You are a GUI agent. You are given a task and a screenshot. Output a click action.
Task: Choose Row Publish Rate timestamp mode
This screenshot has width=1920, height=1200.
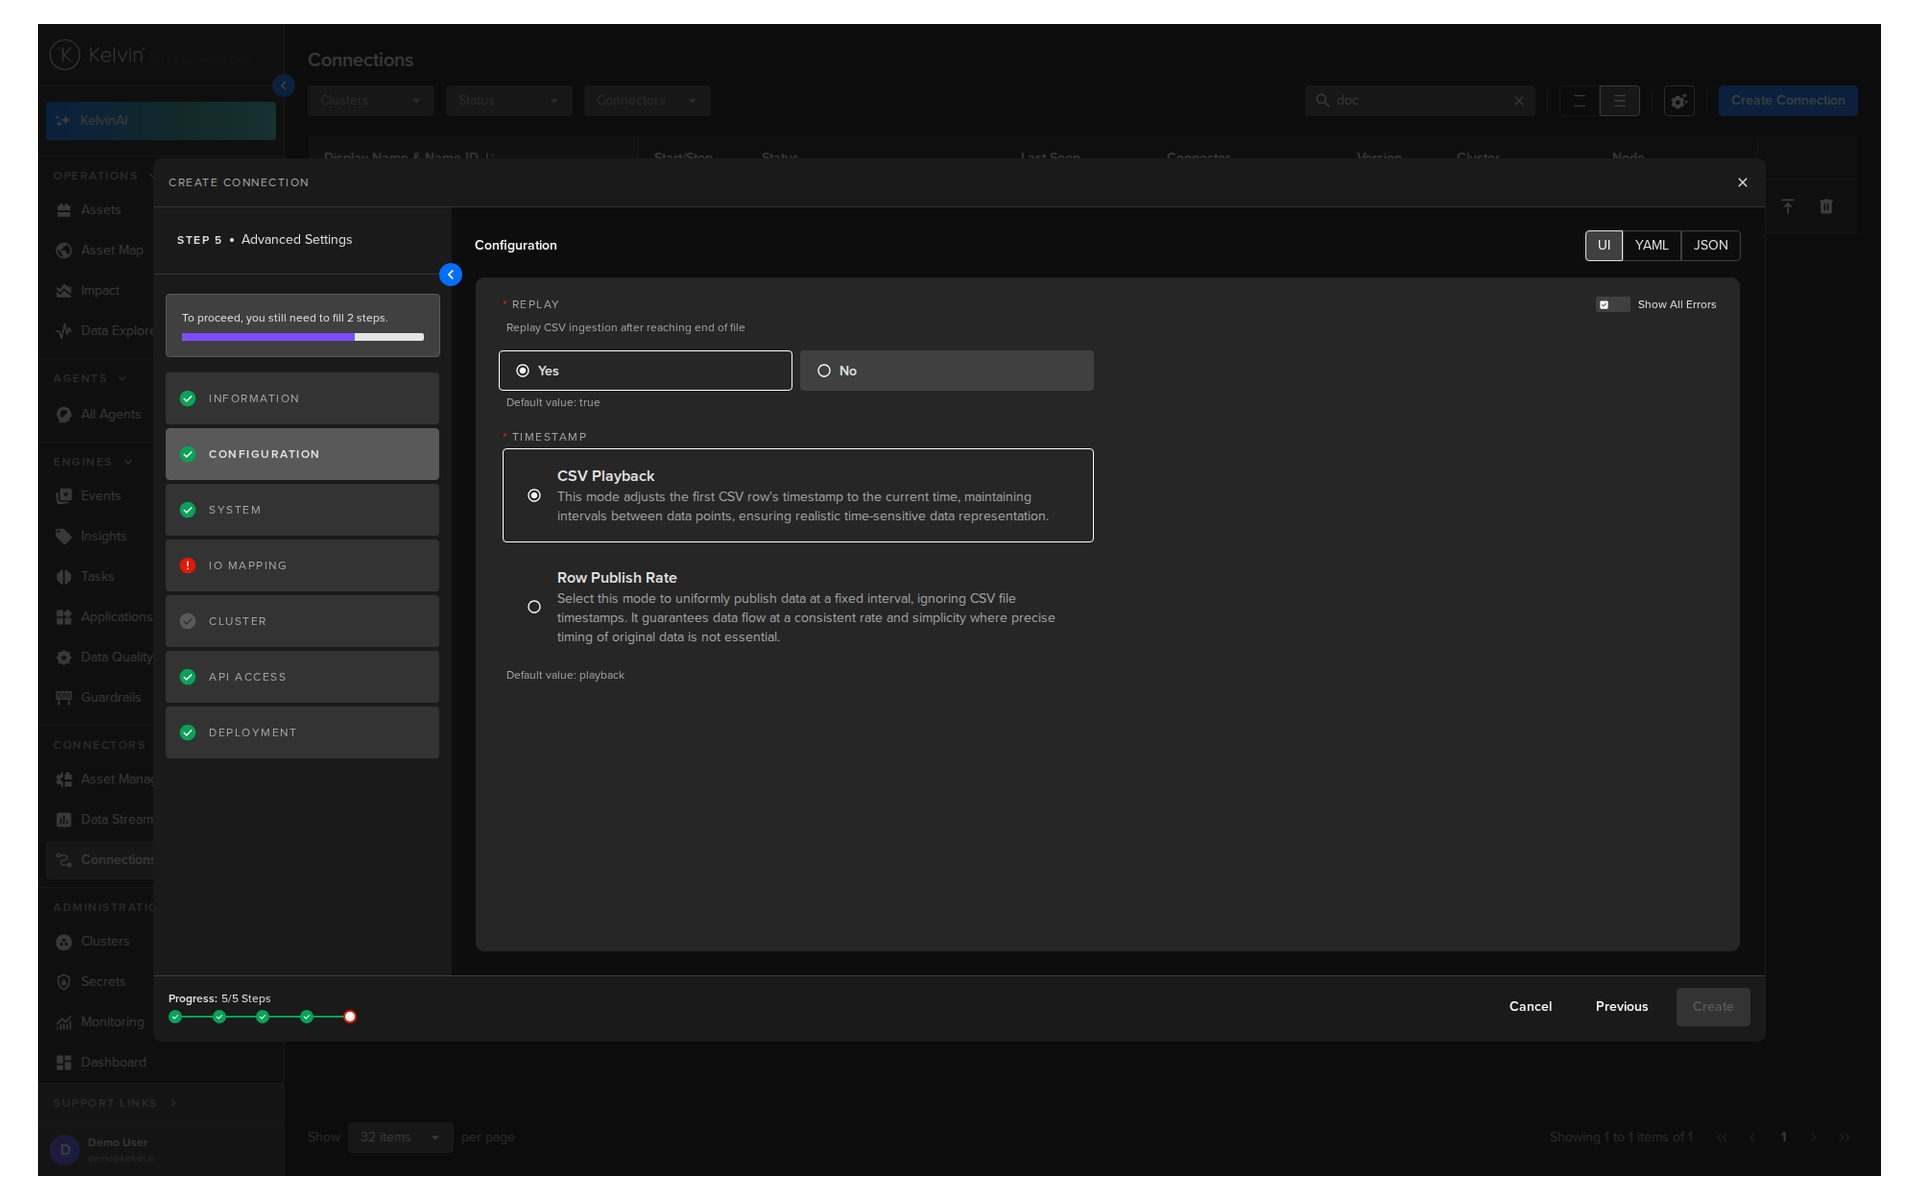pyautogui.click(x=798, y=607)
